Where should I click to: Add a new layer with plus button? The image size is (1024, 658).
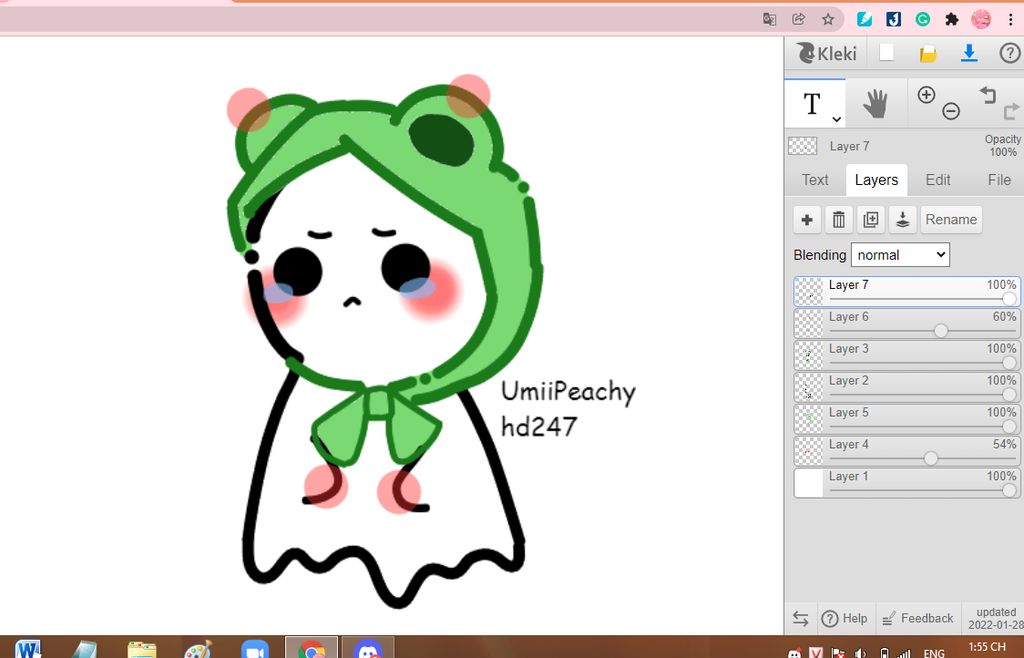807,220
